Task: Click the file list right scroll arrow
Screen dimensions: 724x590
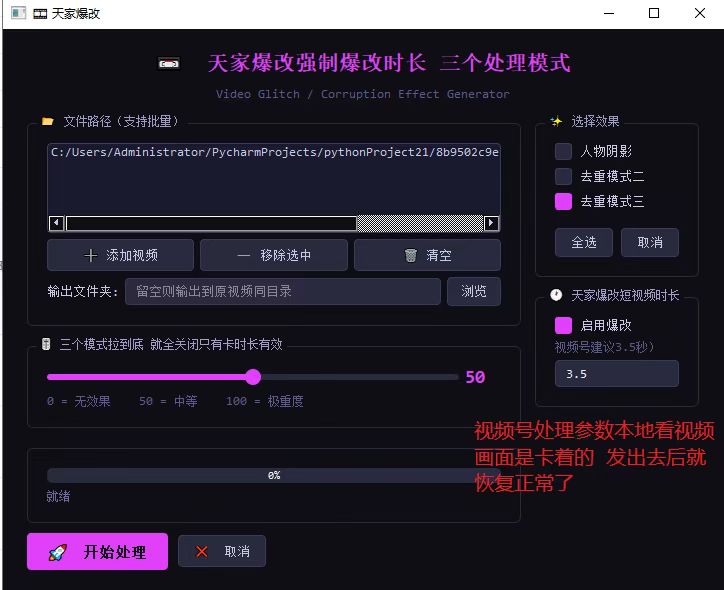Action: point(491,223)
